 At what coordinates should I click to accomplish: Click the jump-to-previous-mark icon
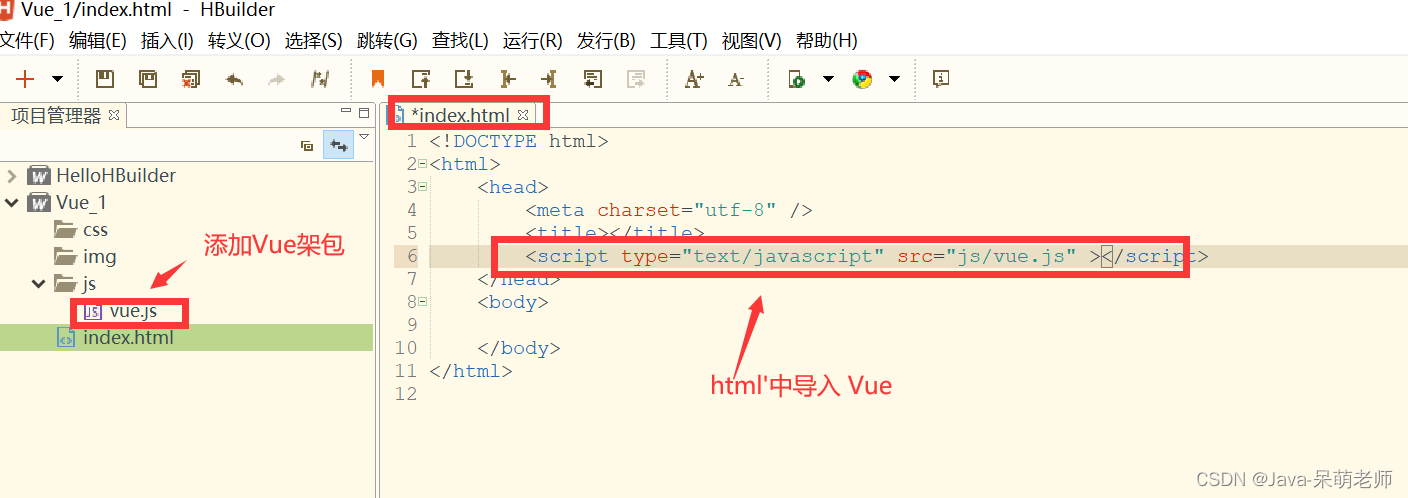pos(421,79)
